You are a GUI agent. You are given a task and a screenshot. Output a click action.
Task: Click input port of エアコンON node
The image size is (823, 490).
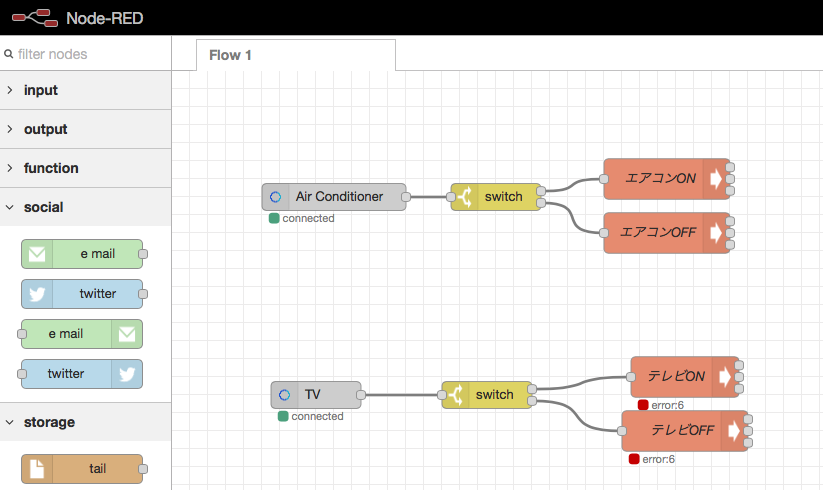[x=604, y=179]
